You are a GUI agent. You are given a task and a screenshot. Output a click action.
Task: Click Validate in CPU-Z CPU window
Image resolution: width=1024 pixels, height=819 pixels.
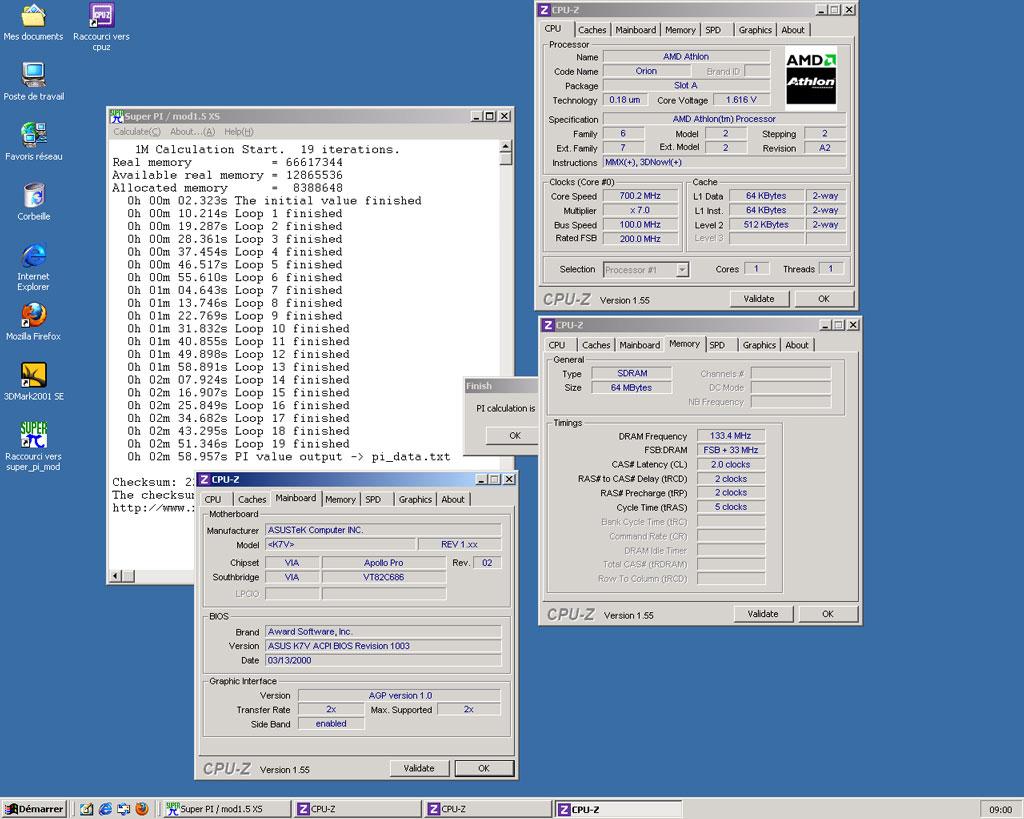(x=759, y=298)
